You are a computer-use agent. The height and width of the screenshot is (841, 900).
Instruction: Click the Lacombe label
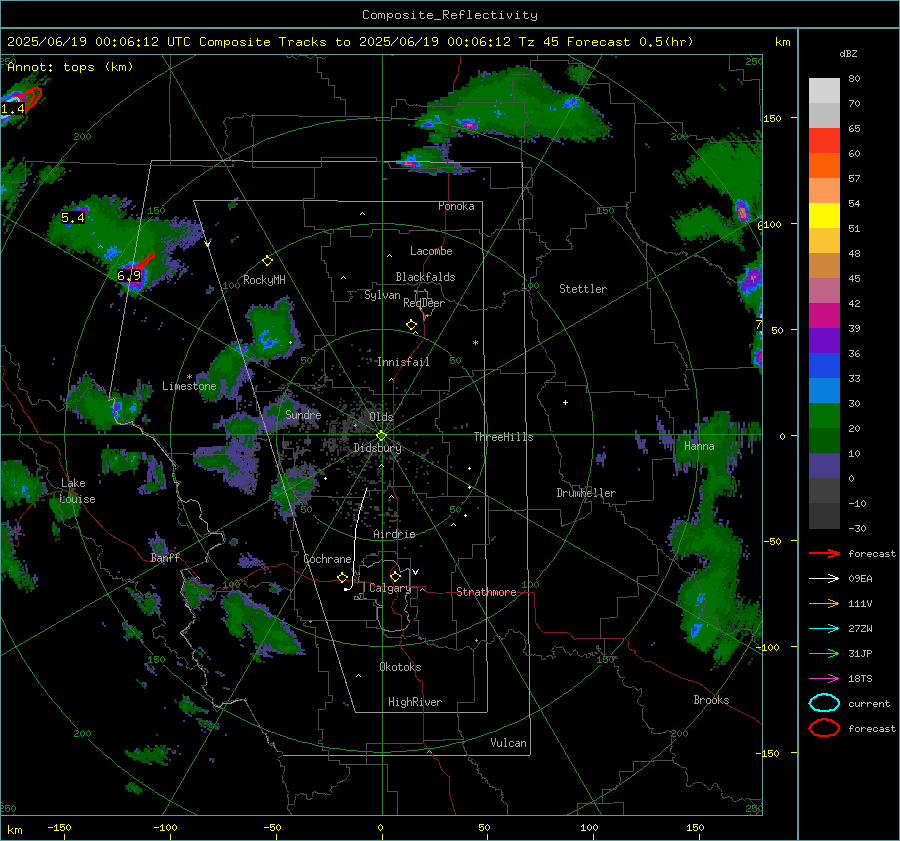pos(431,251)
